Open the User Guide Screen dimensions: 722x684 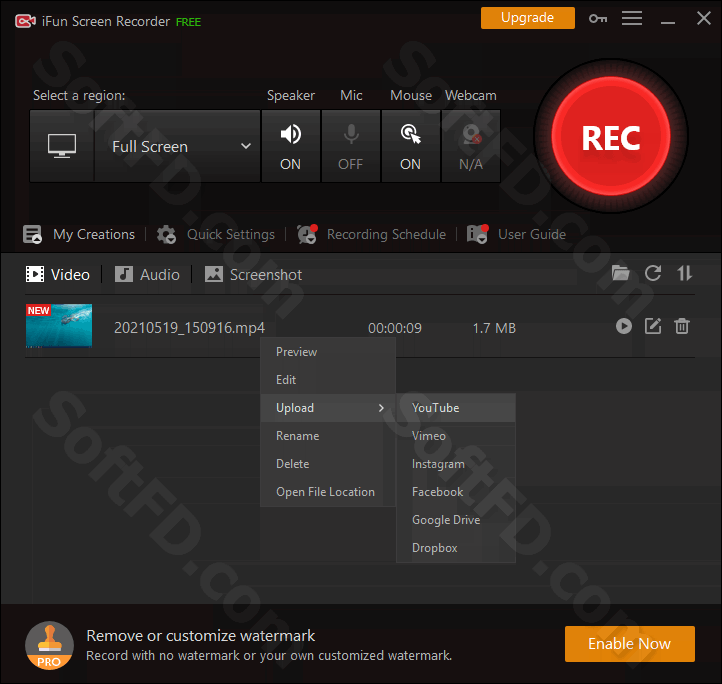click(x=532, y=234)
